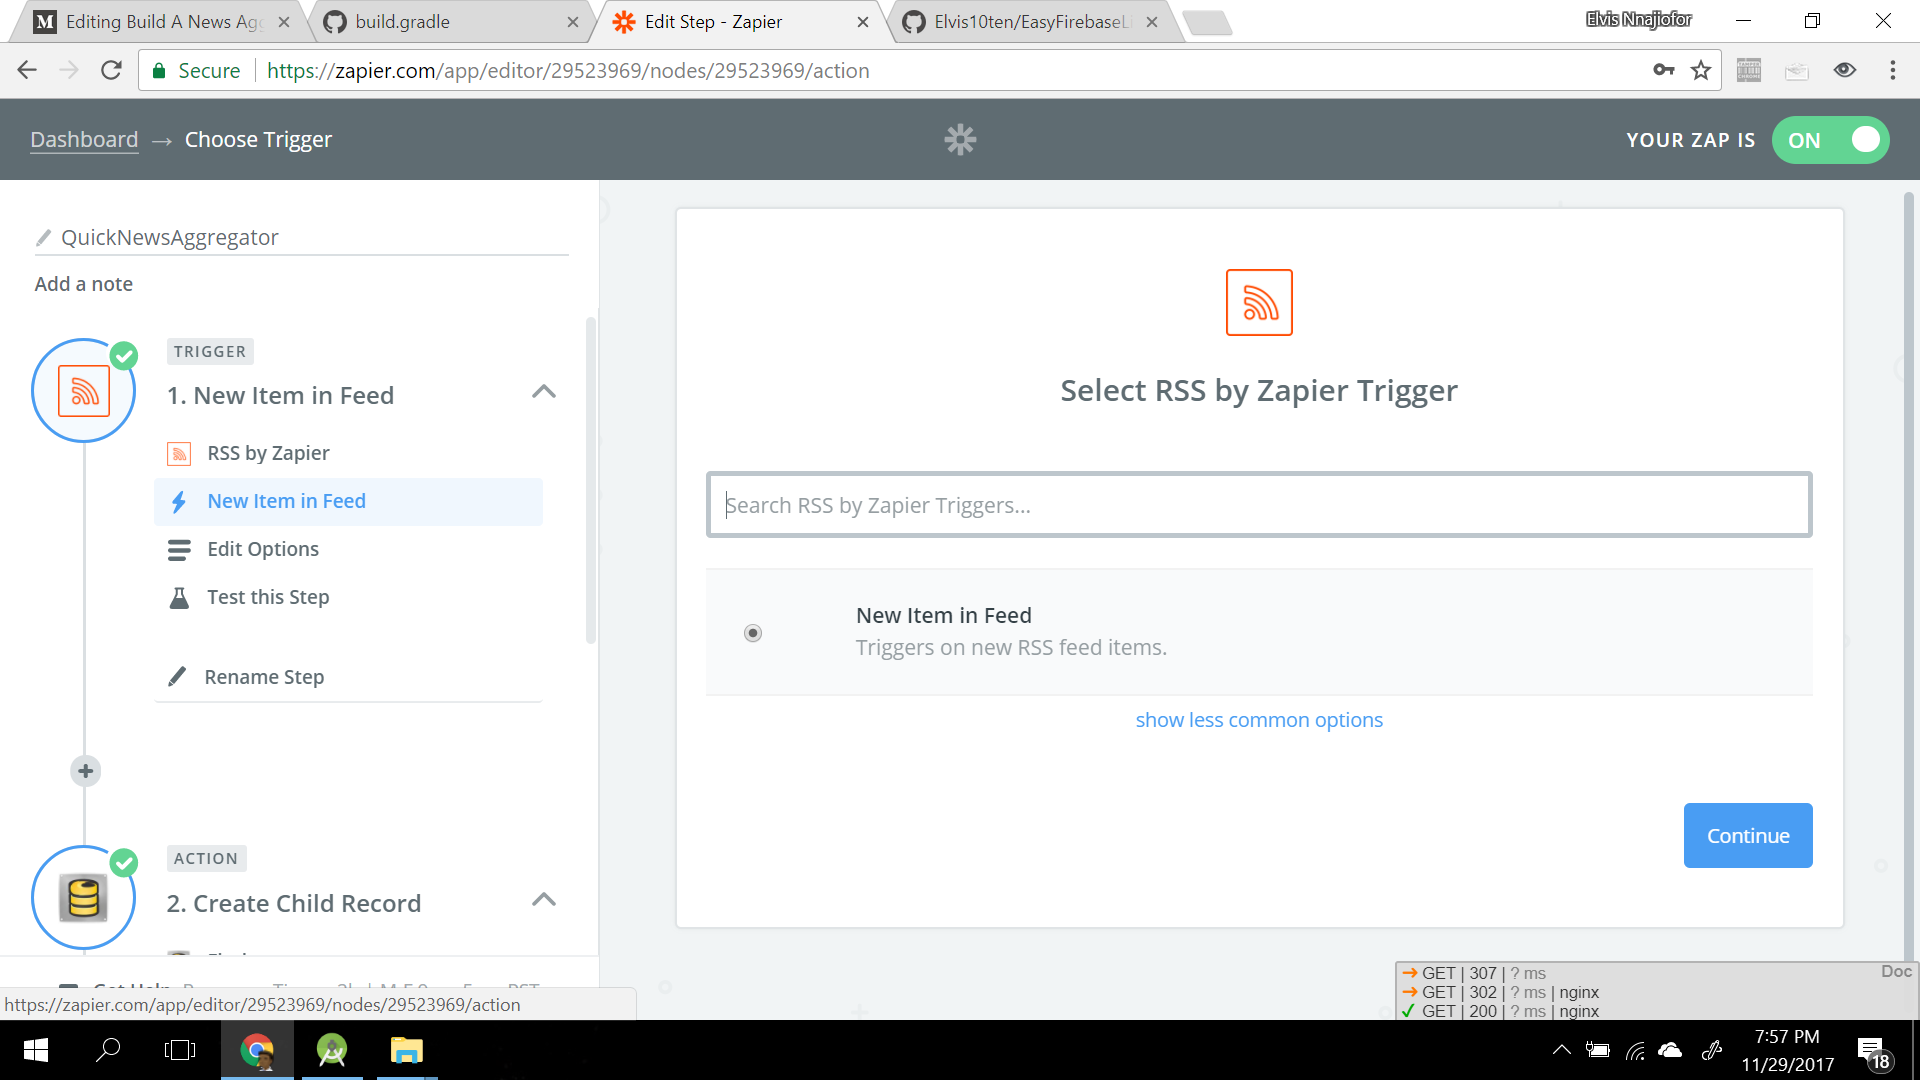This screenshot has width=1920, height=1080.
Task: Reload the current page
Action: [111, 70]
